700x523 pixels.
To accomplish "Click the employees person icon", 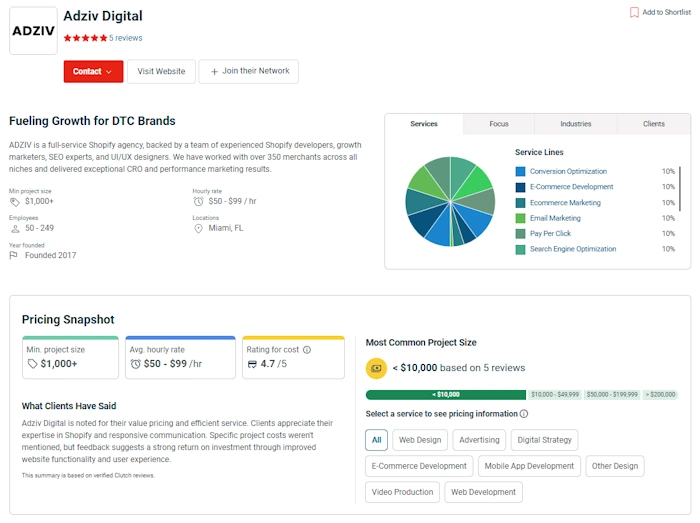I will [x=15, y=228].
